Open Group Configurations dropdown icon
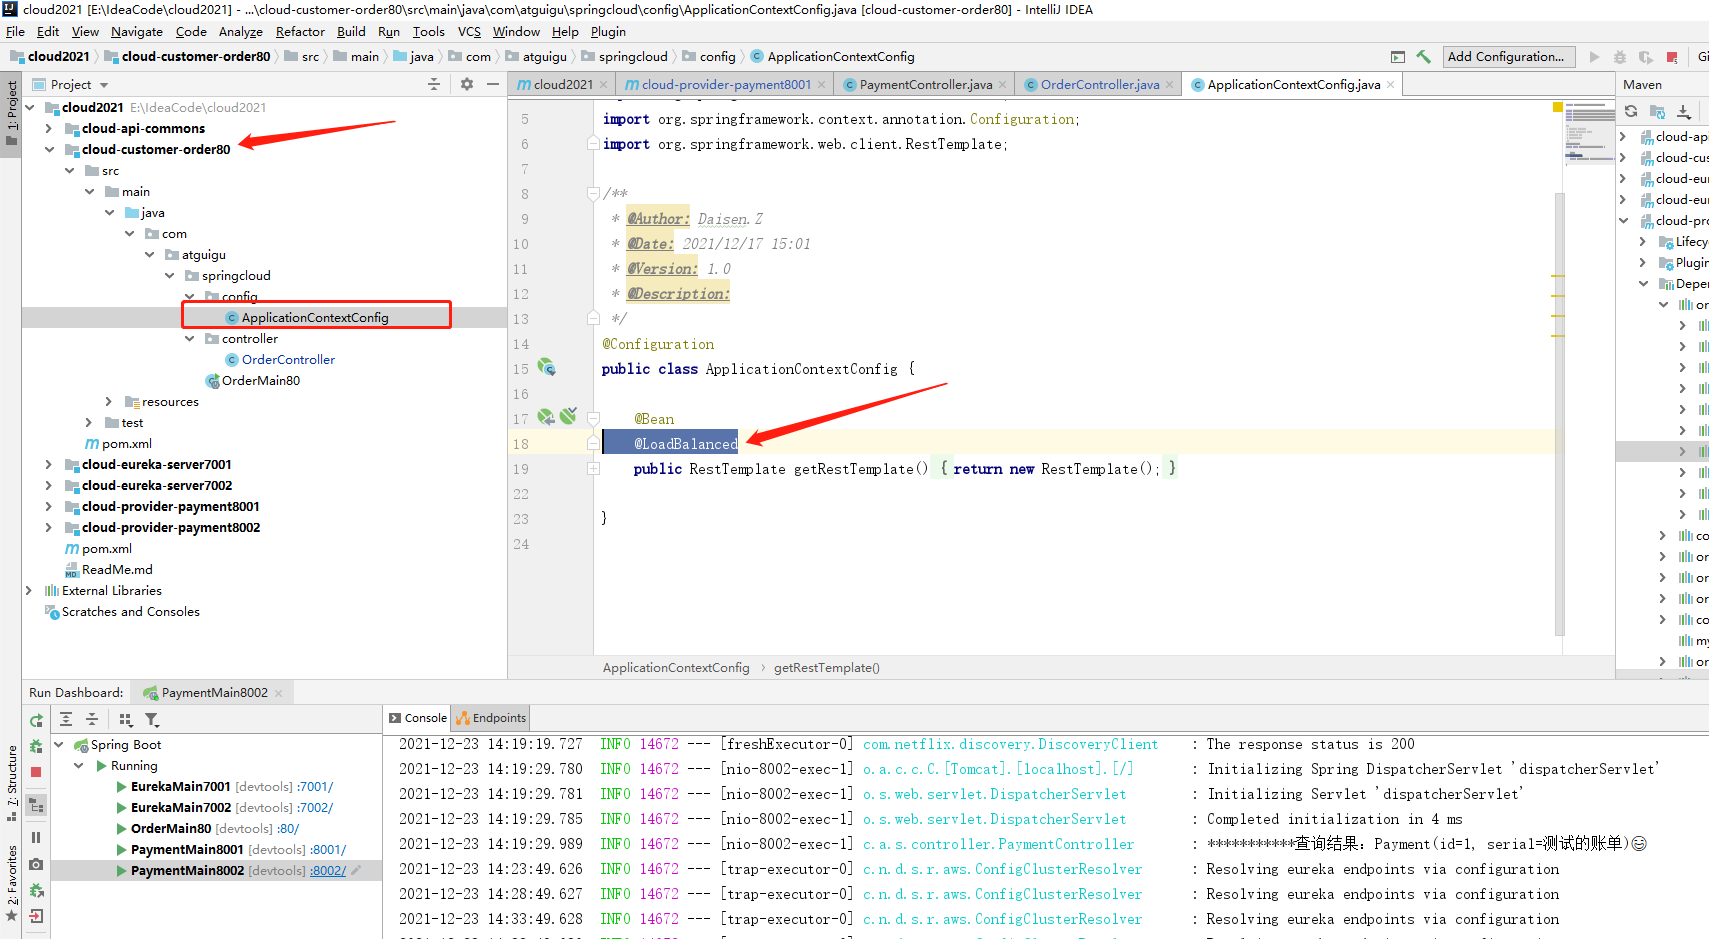Image resolution: width=1709 pixels, height=939 pixels. [126, 720]
